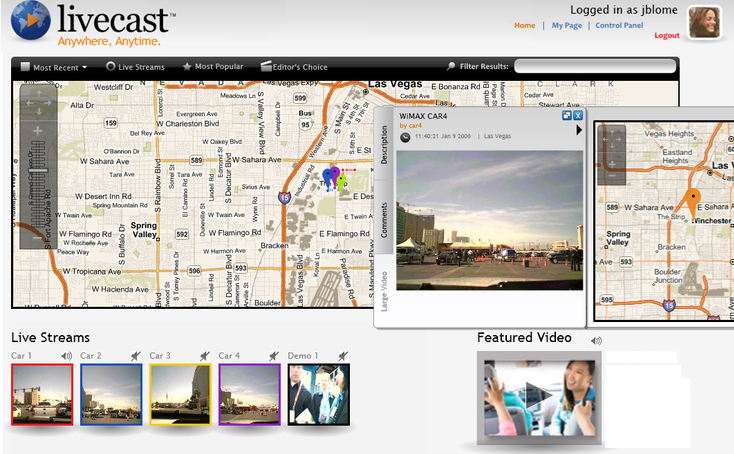The height and width of the screenshot is (454, 734).
Task: Click the orange pin on the mini map
Action: 693,202
